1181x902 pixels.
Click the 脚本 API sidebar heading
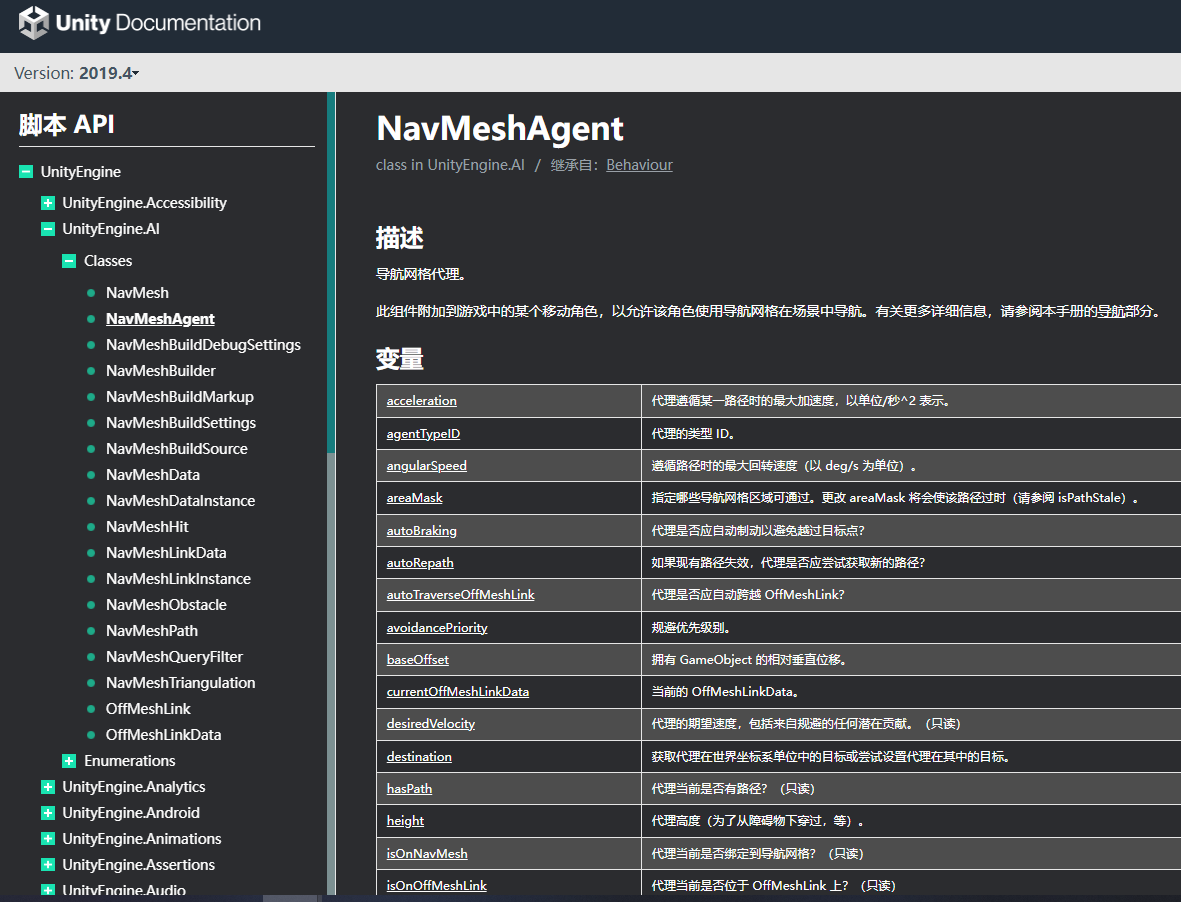click(66, 124)
